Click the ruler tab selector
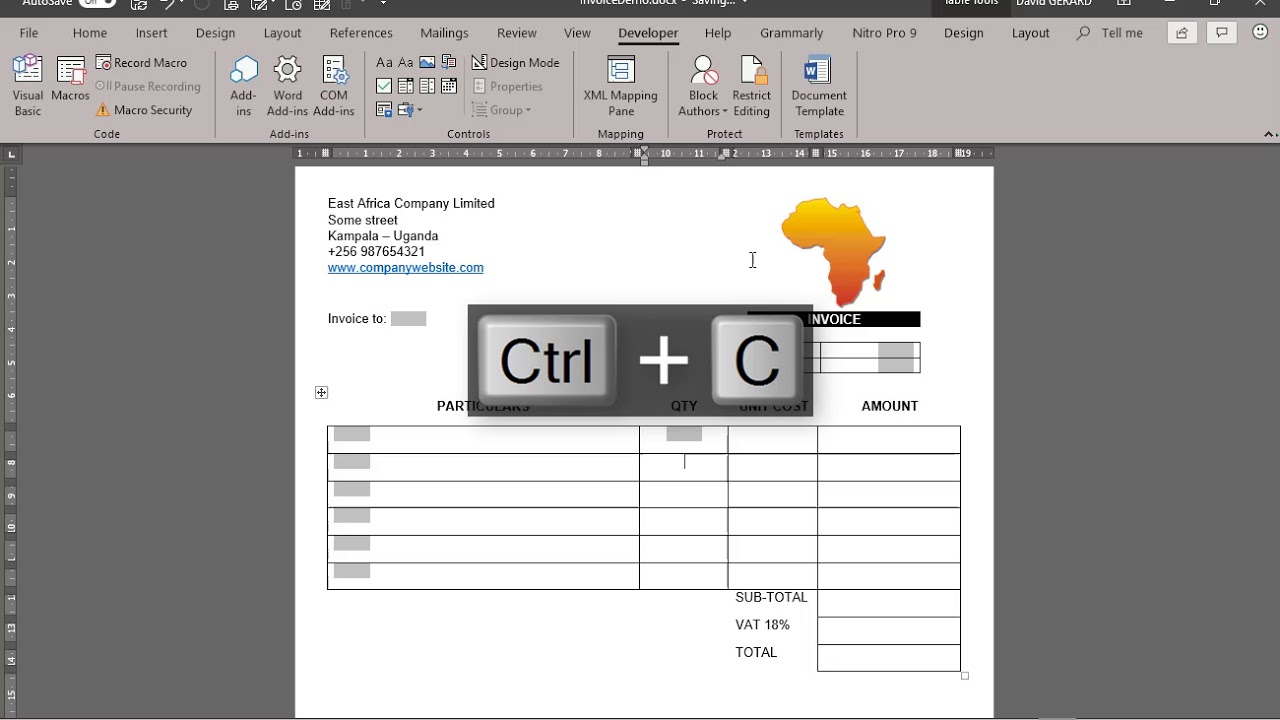The image size is (1280, 720). [x=11, y=154]
